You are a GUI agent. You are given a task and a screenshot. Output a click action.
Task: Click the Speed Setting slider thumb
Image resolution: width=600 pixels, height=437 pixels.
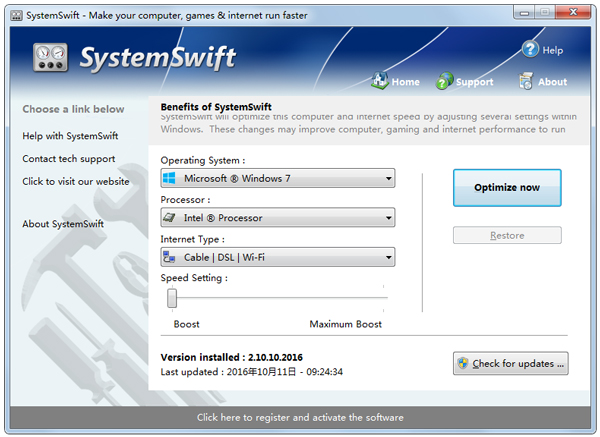172,298
